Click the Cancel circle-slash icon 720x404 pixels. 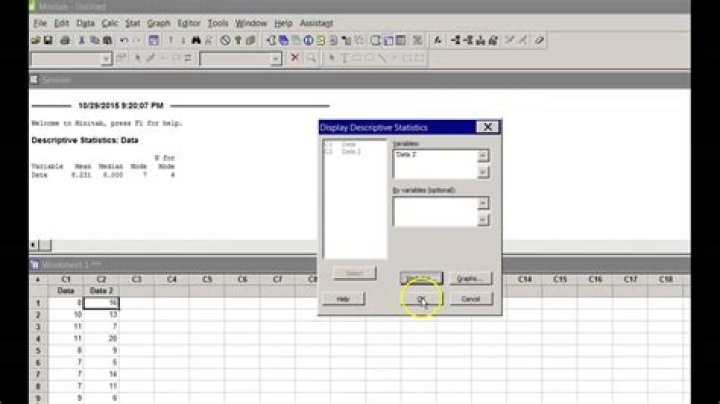(225, 40)
